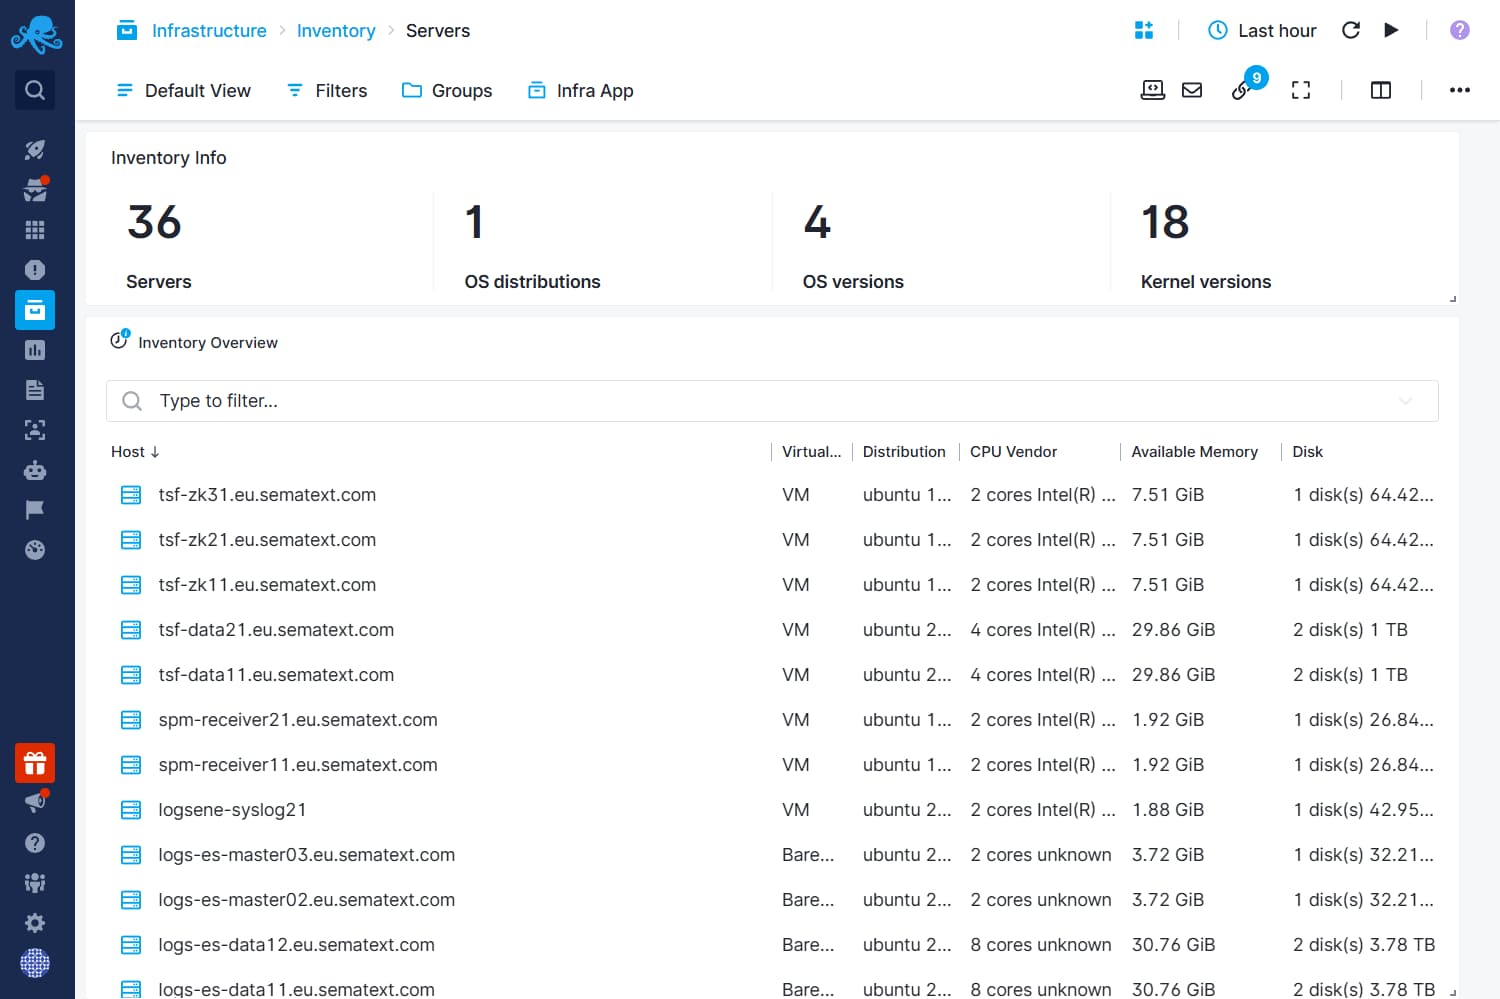Navigate to the Inventory breadcrumb link
Image resolution: width=1500 pixels, height=999 pixels.
tap(336, 30)
